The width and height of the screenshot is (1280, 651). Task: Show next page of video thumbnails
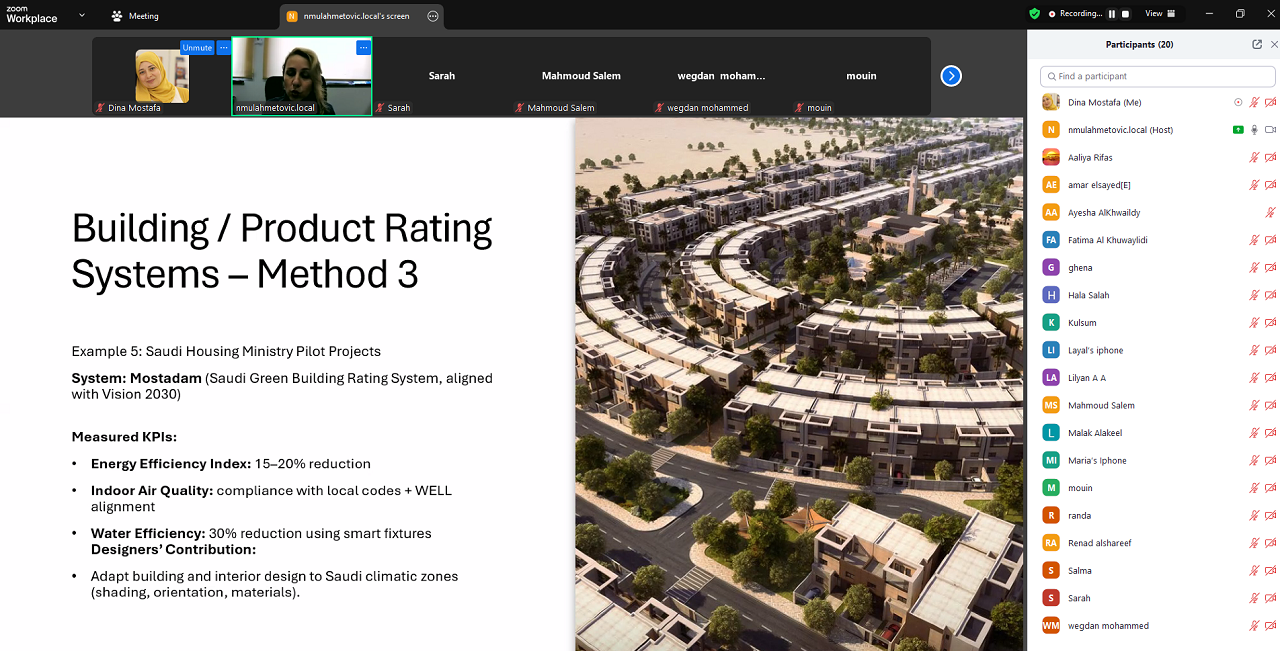pyautogui.click(x=951, y=76)
